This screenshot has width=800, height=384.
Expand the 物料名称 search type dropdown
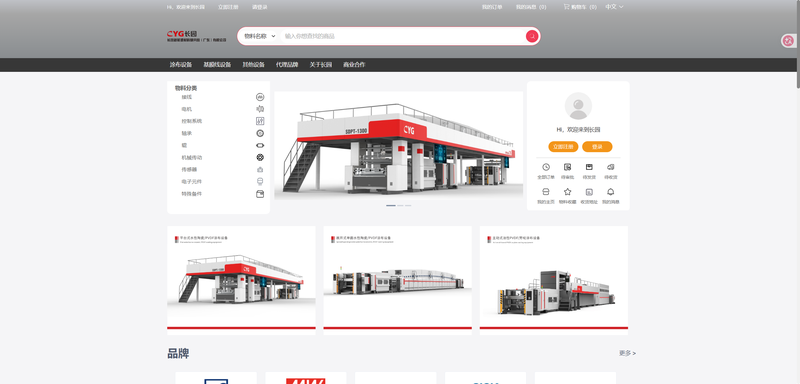[260, 36]
